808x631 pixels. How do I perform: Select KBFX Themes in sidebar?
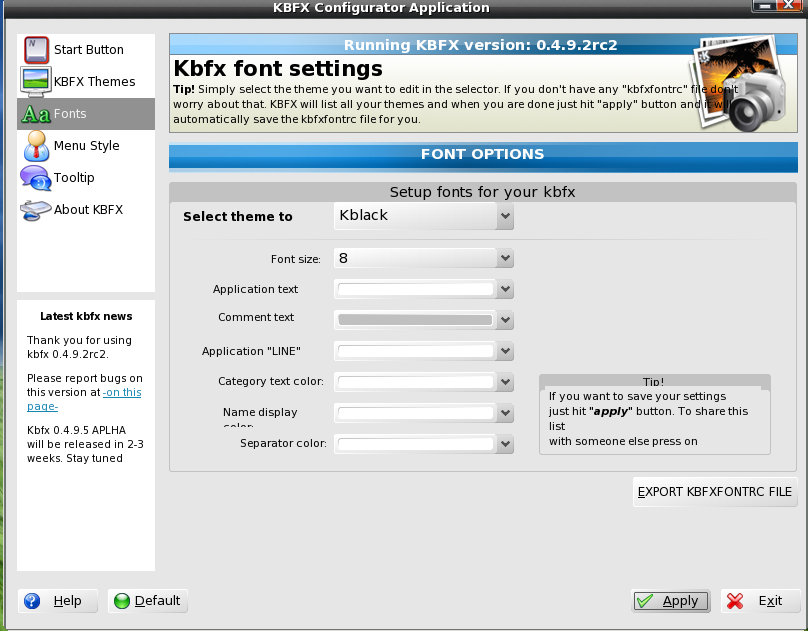coord(86,81)
